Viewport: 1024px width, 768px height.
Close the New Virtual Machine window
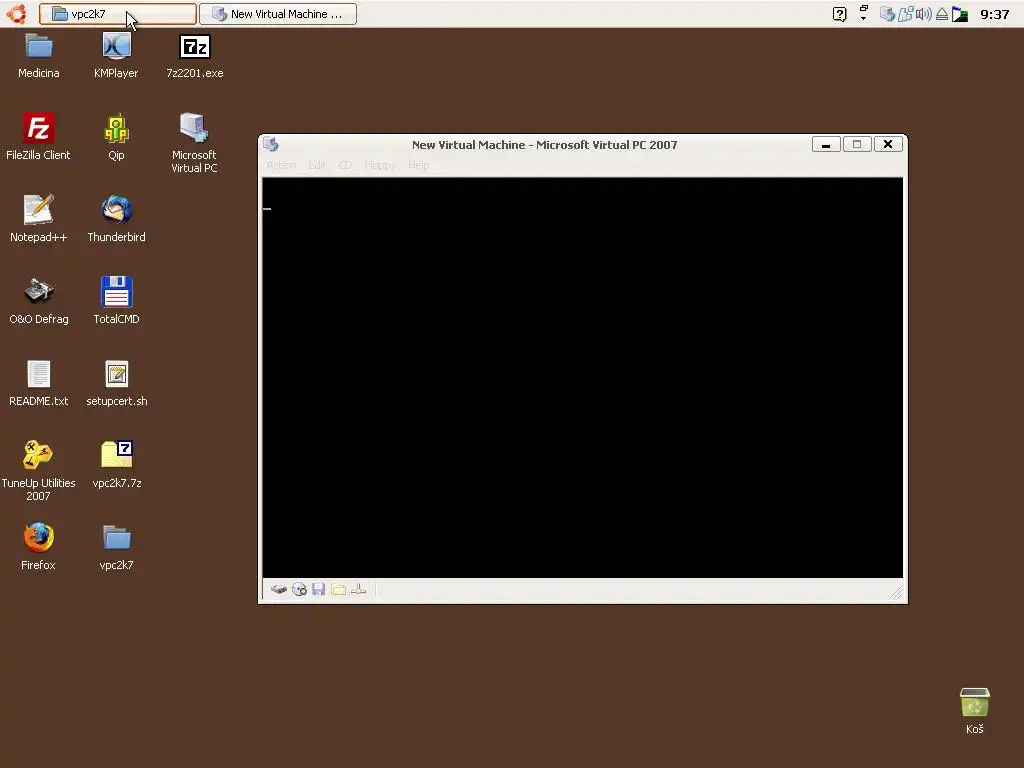point(888,144)
